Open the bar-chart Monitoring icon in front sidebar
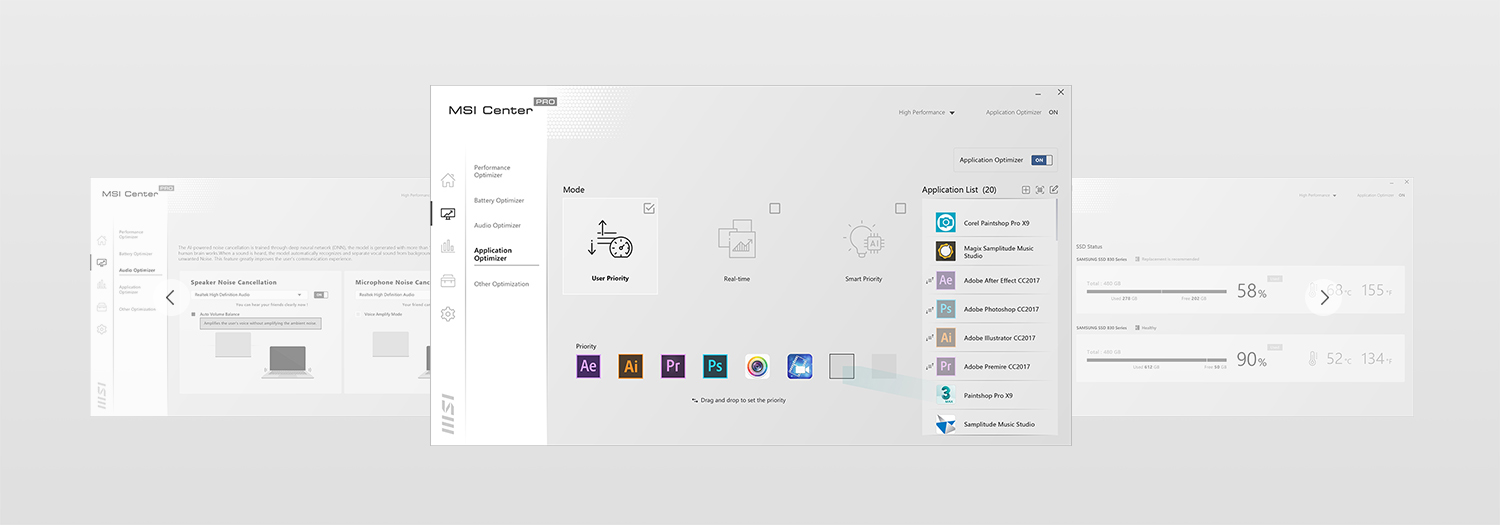The width and height of the screenshot is (1500, 525). (x=448, y=247)
